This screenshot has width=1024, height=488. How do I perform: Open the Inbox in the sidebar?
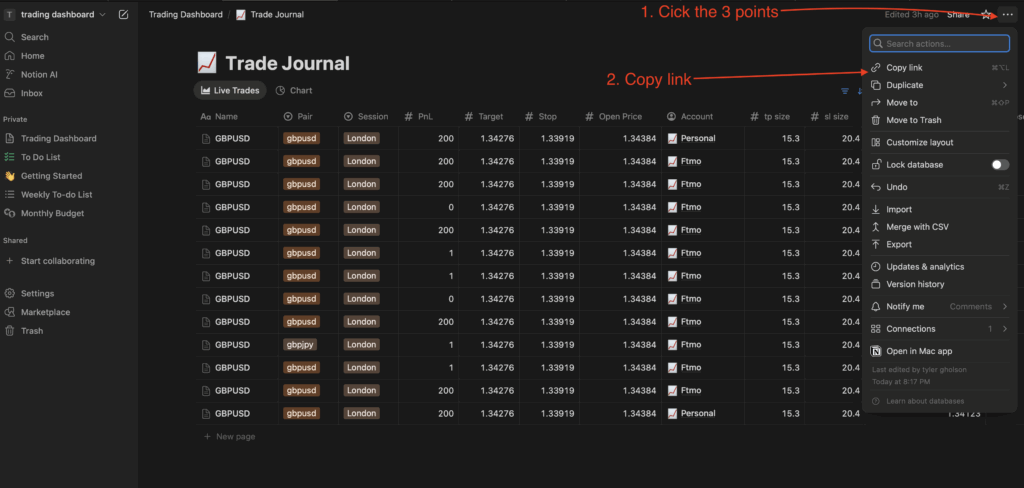[31, 93]
